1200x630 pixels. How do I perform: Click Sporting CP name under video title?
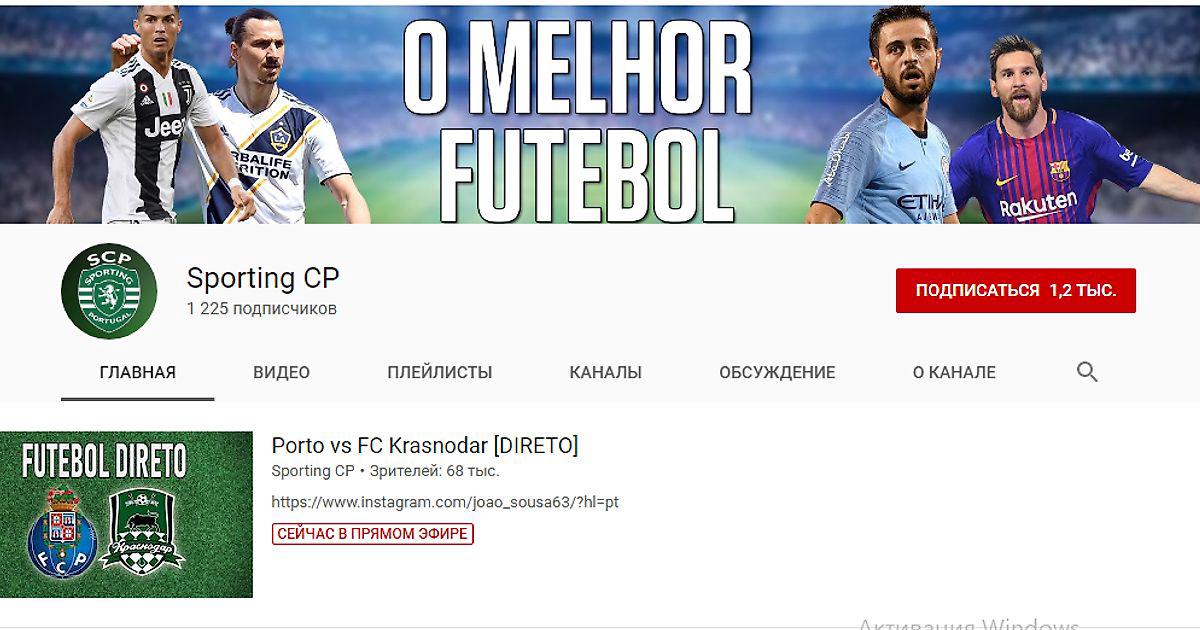[313, 471]
